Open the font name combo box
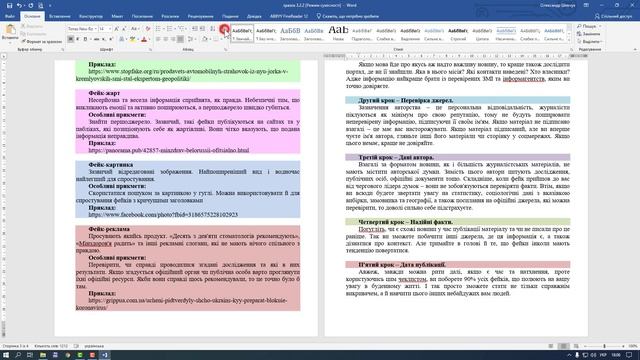 click(x=82, y=29)
